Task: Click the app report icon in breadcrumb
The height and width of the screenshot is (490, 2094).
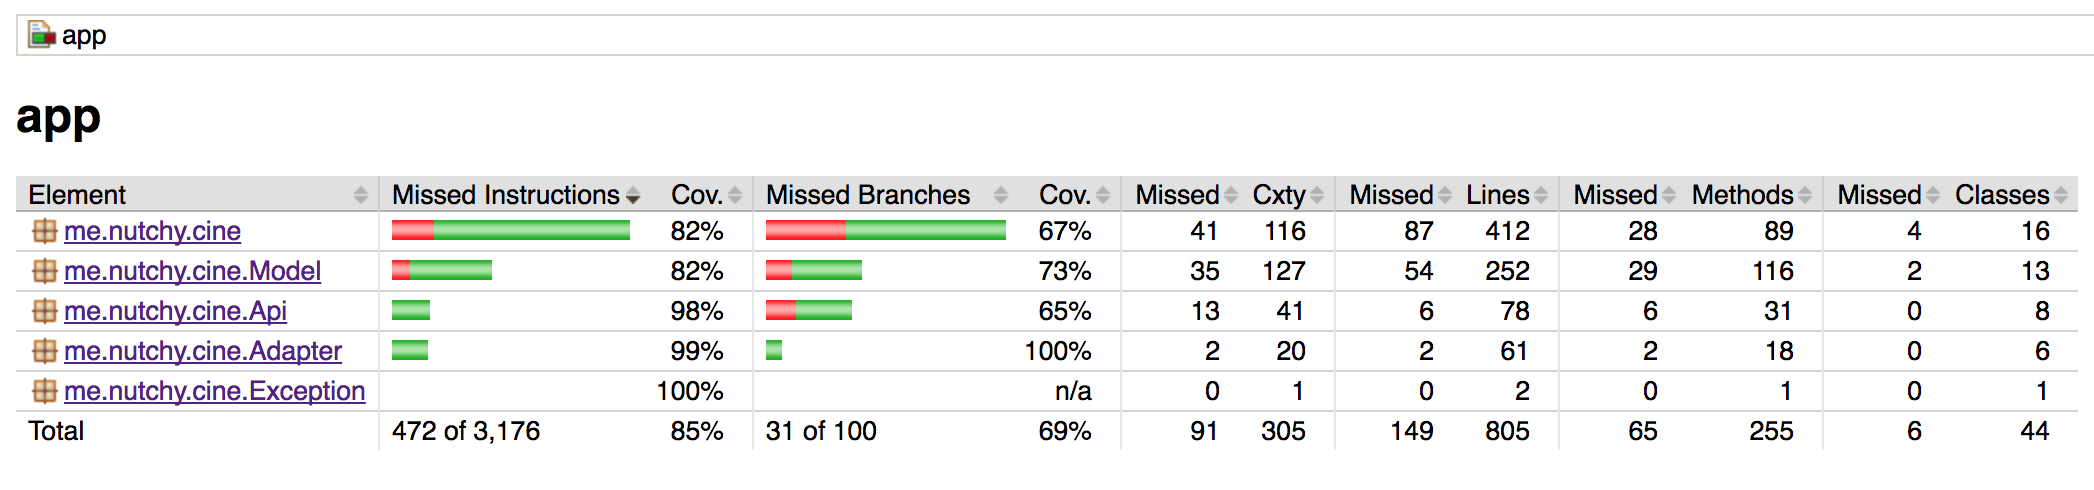Action: click(x=41, y=35)
